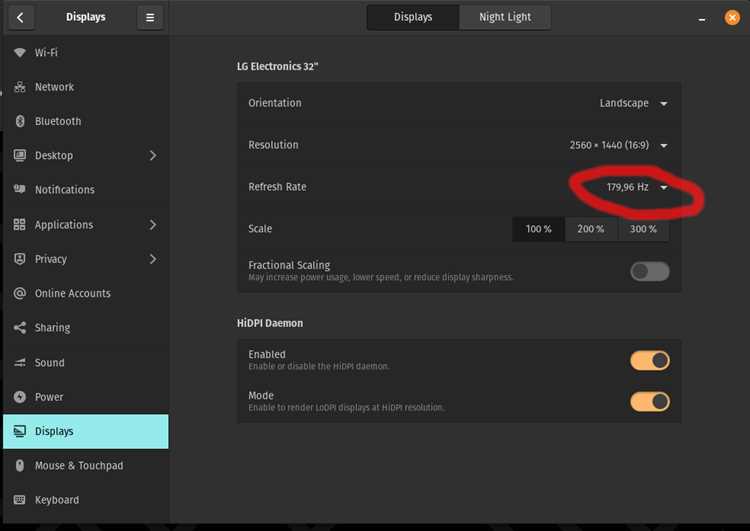Click the Desktop monitor icon
The height and width of the screenshot is (531, 750).
coord(20,155)
